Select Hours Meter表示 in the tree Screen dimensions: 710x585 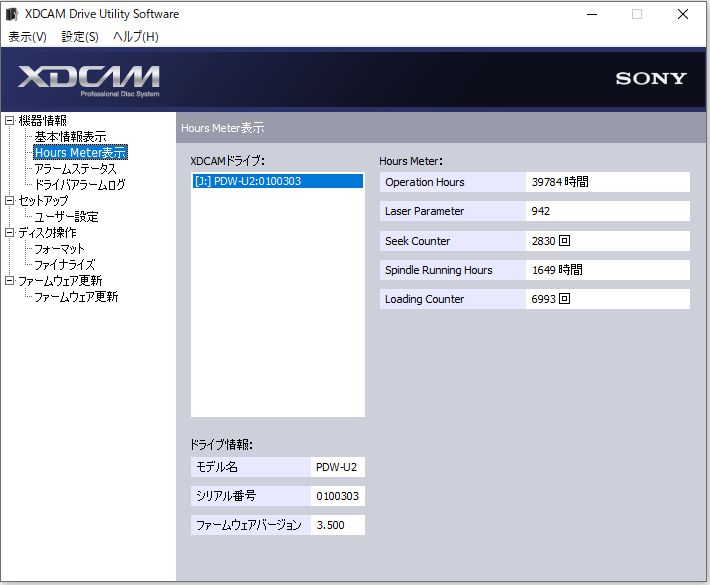pyautogui.click(x=80, y=153)
